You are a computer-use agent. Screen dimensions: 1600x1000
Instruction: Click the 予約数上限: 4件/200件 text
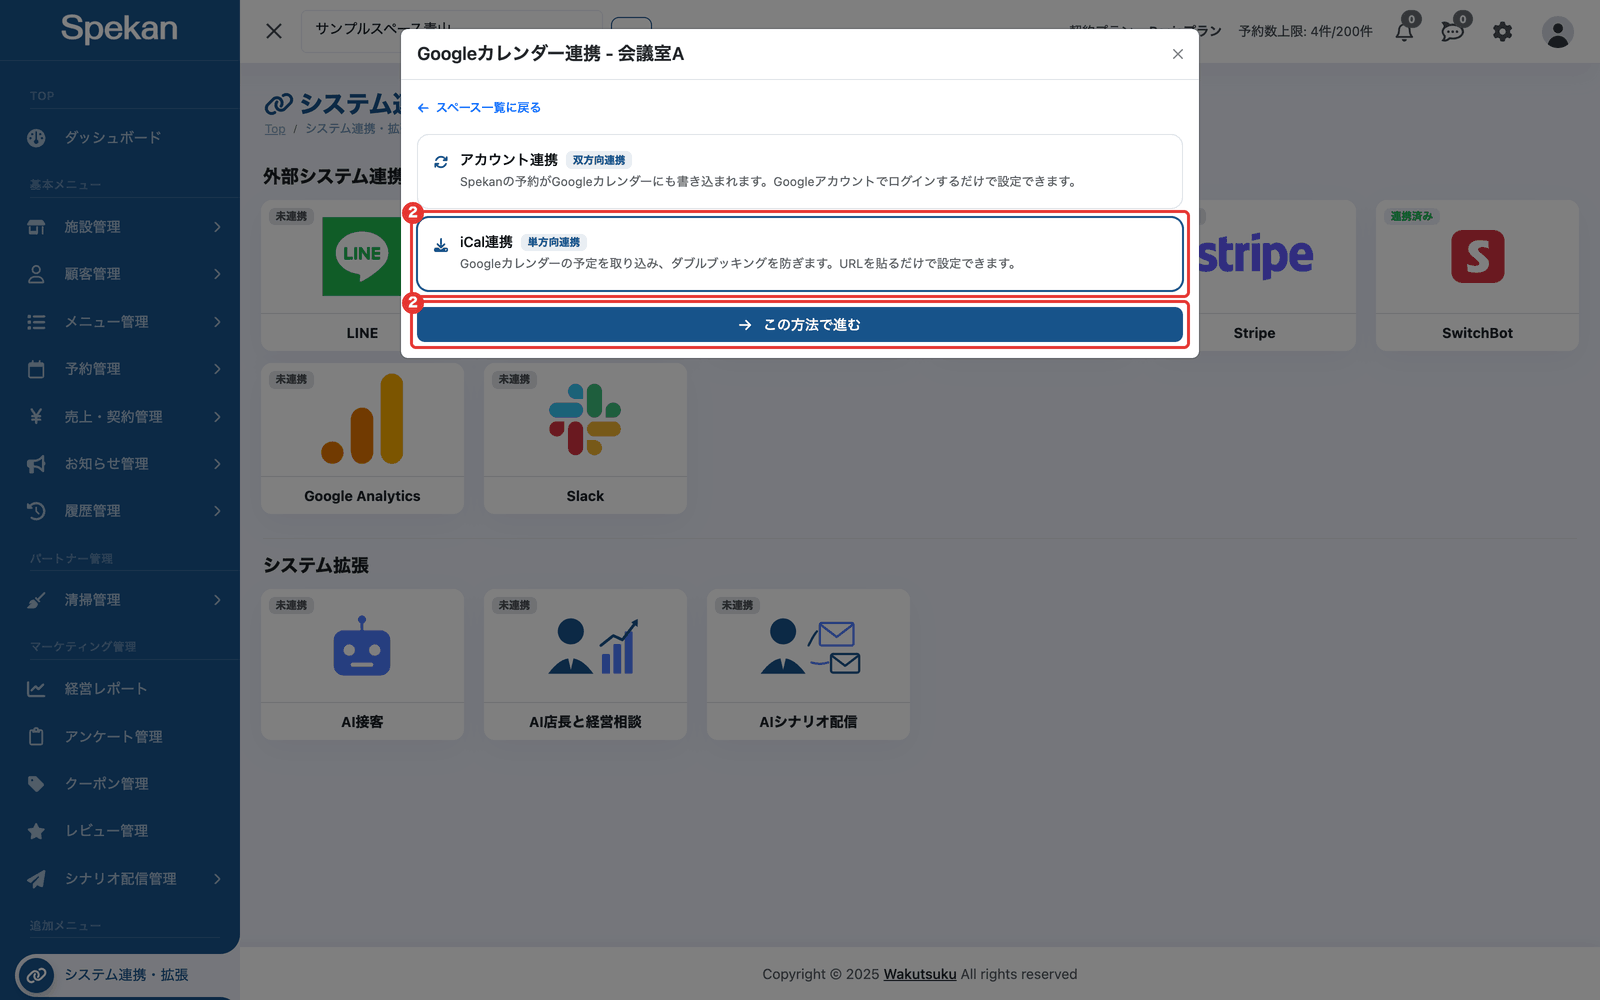click(1305, 32)
